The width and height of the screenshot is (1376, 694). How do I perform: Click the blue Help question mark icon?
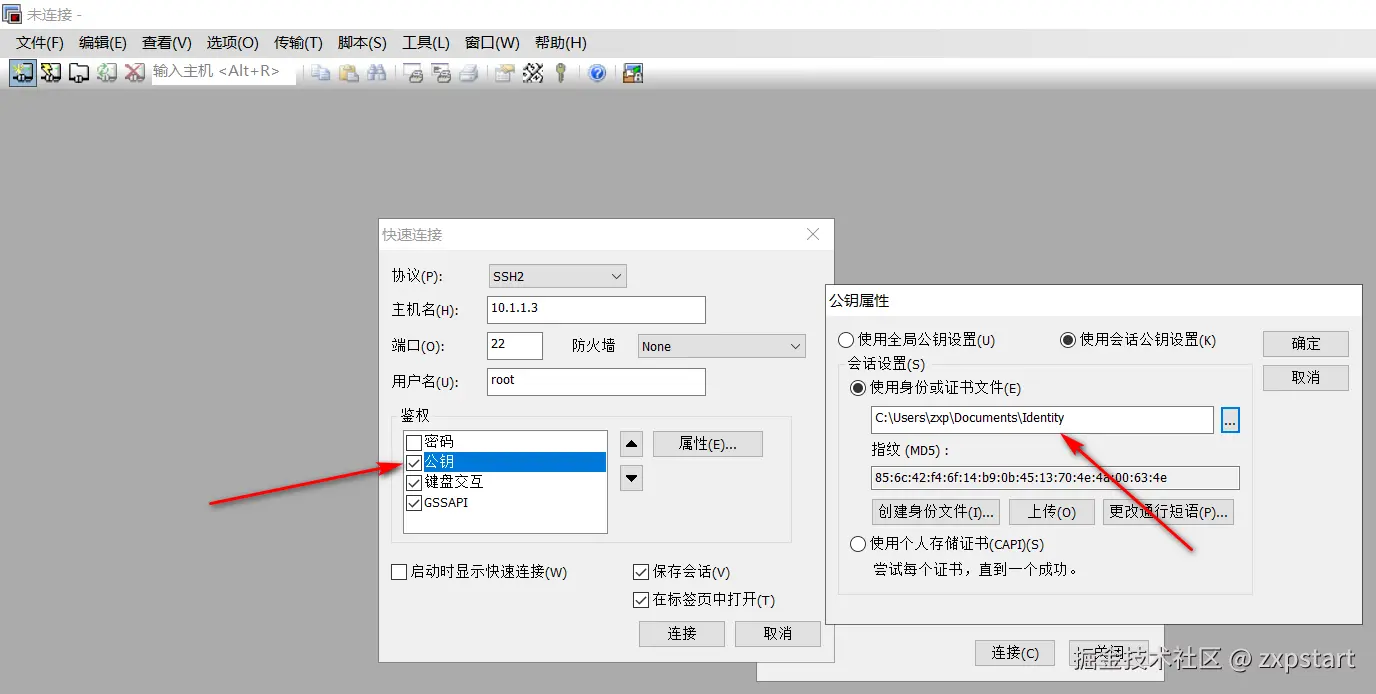click(597, 73)
